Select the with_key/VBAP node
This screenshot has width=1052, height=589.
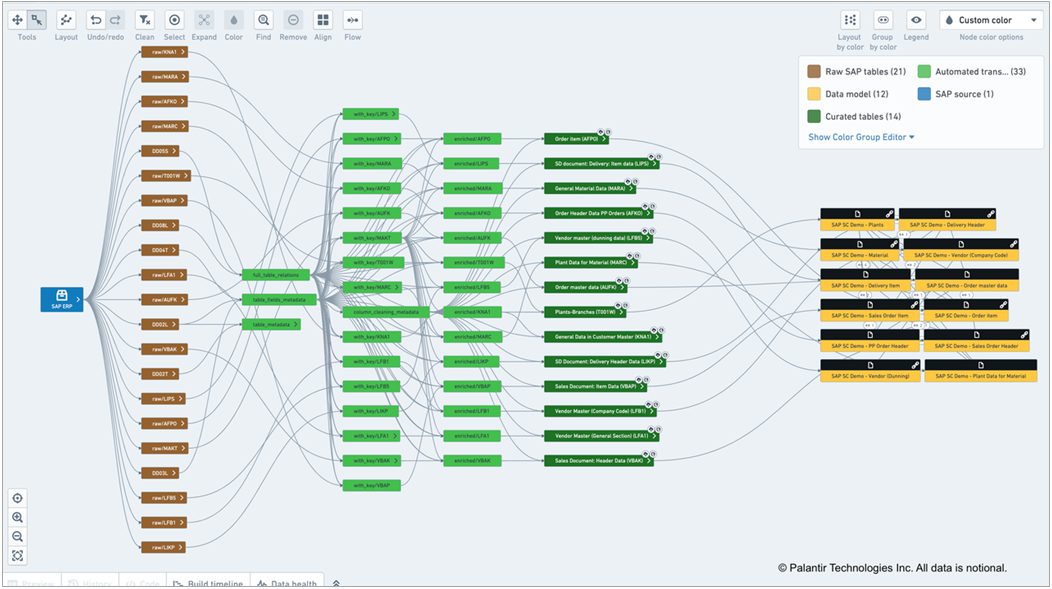372,485
